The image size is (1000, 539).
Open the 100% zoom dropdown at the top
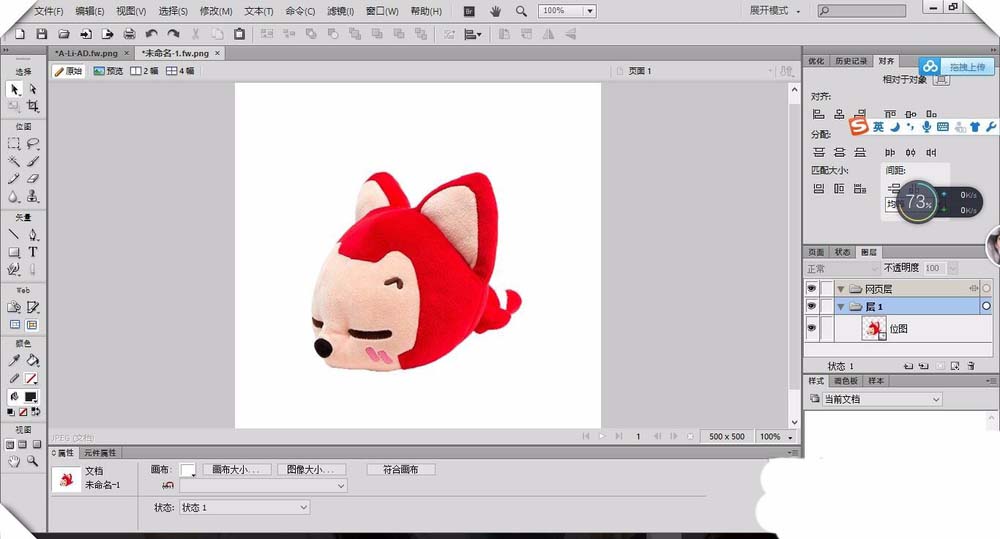[589, 11]
